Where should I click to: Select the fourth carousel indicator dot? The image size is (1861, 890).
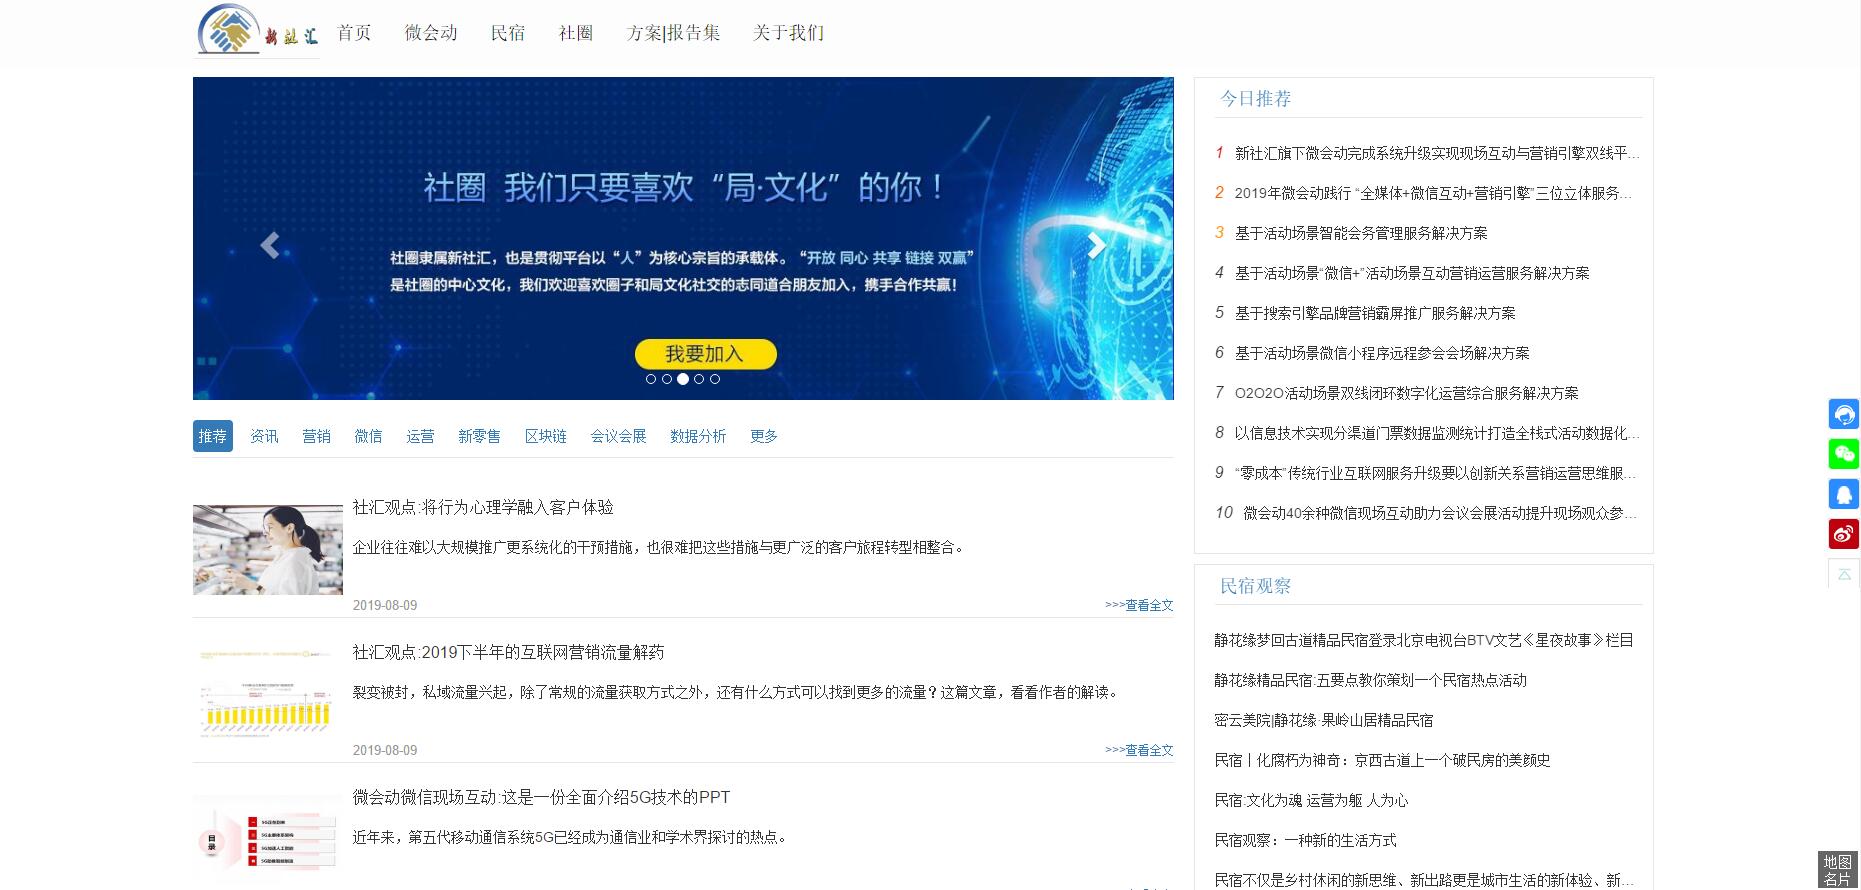[699, 379]
